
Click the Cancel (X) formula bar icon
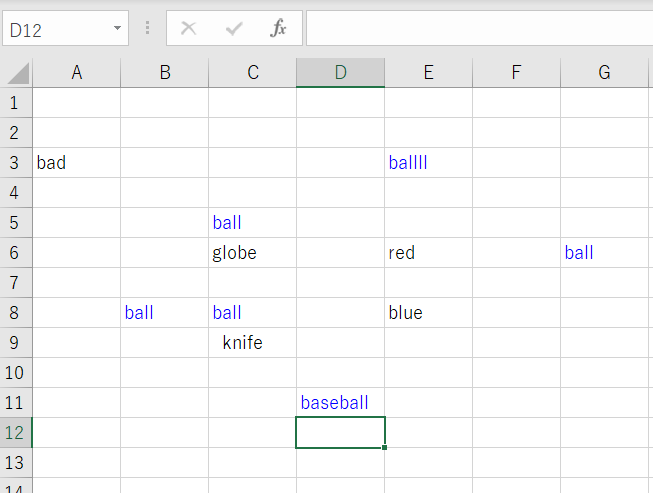[189, 28]
